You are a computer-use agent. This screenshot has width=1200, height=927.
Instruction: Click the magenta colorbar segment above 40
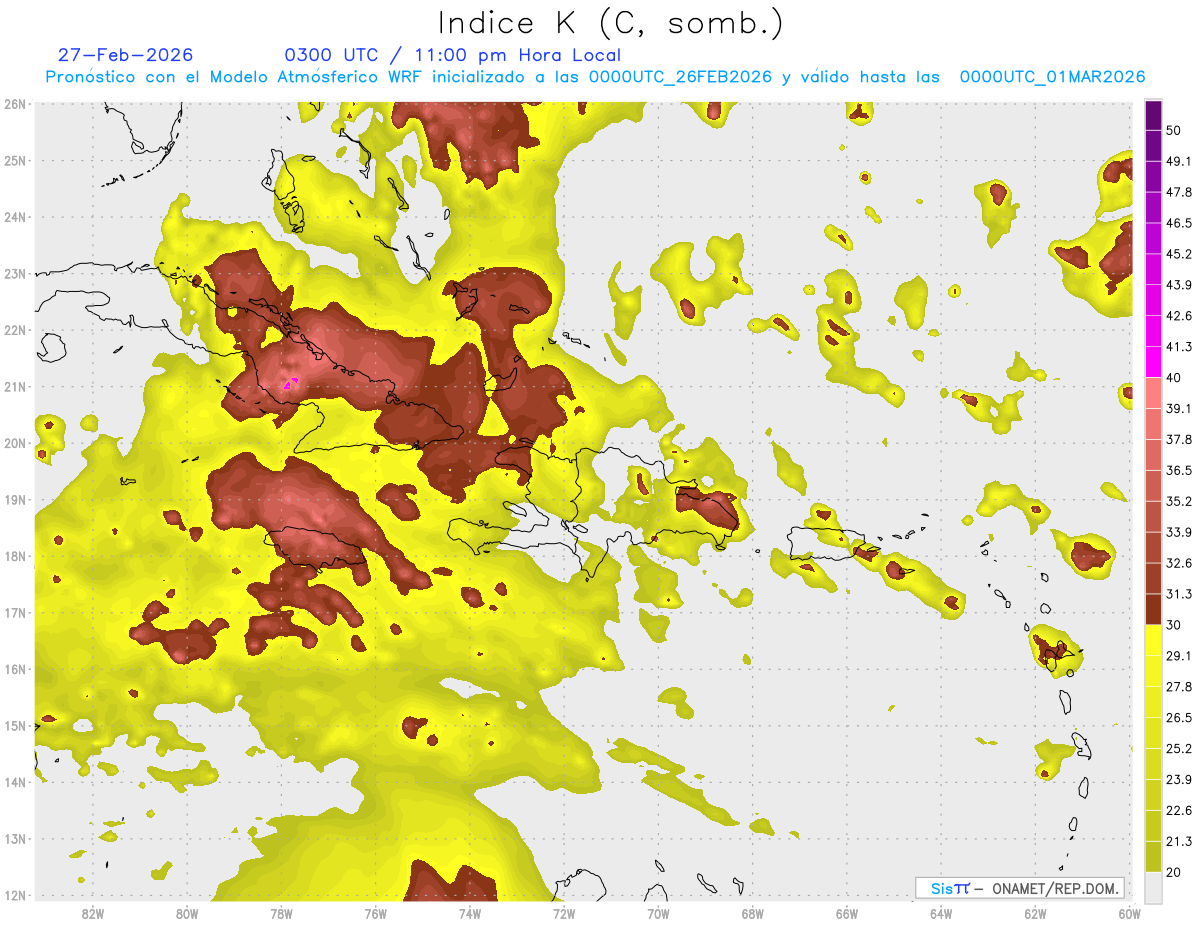pos(1153,362)
